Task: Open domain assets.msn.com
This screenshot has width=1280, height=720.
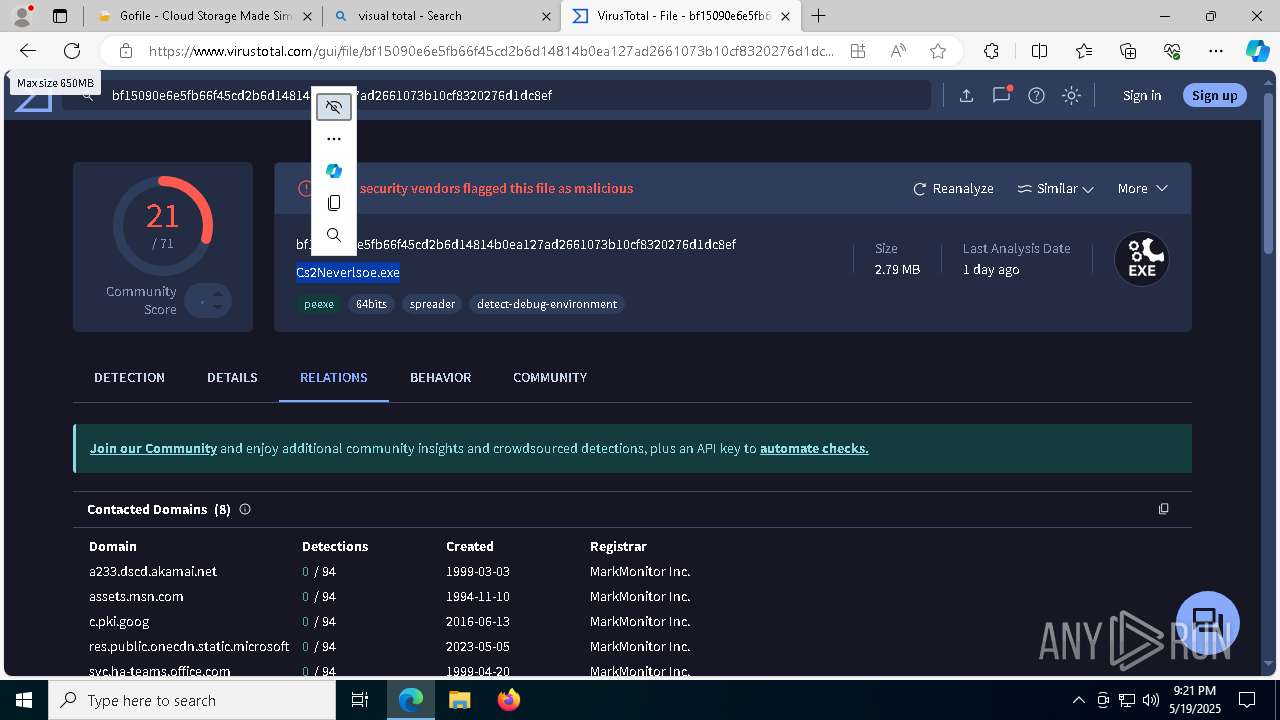Action: point(136,596)
